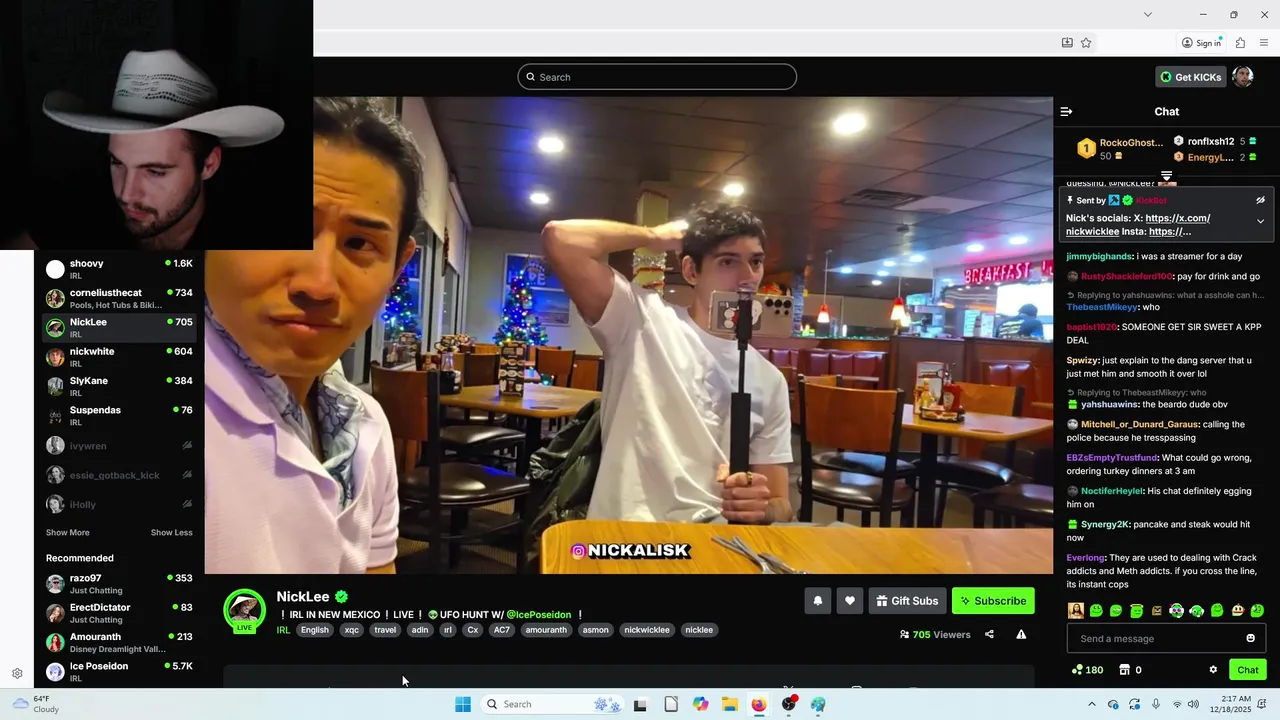Open offline channel essie_gotback_kick
1280x720 pixels.
click(119, 475)
